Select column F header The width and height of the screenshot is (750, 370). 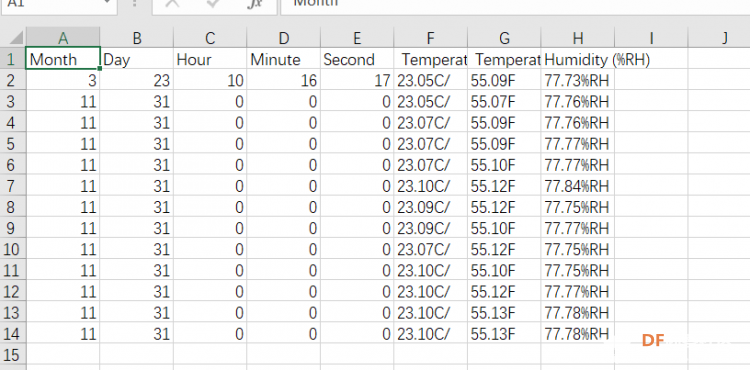pyautogui.click(x=431, y=38)
